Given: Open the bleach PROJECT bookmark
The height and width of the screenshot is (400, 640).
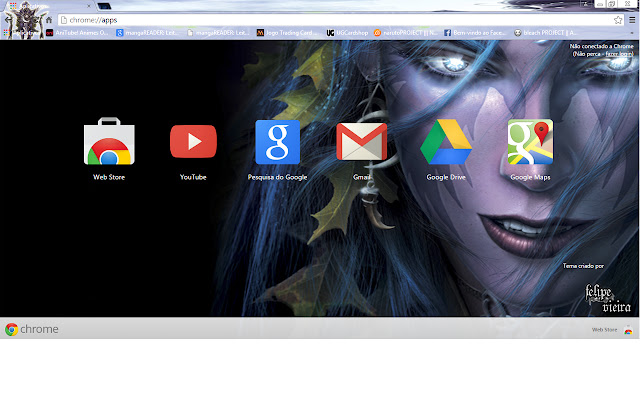Looking at the screenshot, I should tap(546, 33).
